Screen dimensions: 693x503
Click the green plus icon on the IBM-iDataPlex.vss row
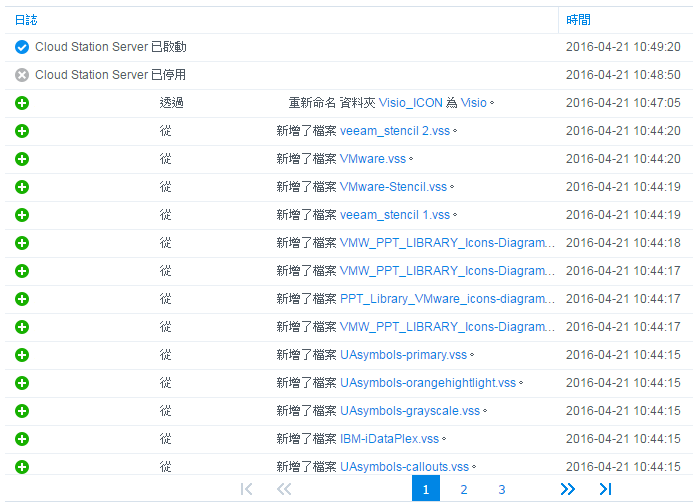coord(22,439)
